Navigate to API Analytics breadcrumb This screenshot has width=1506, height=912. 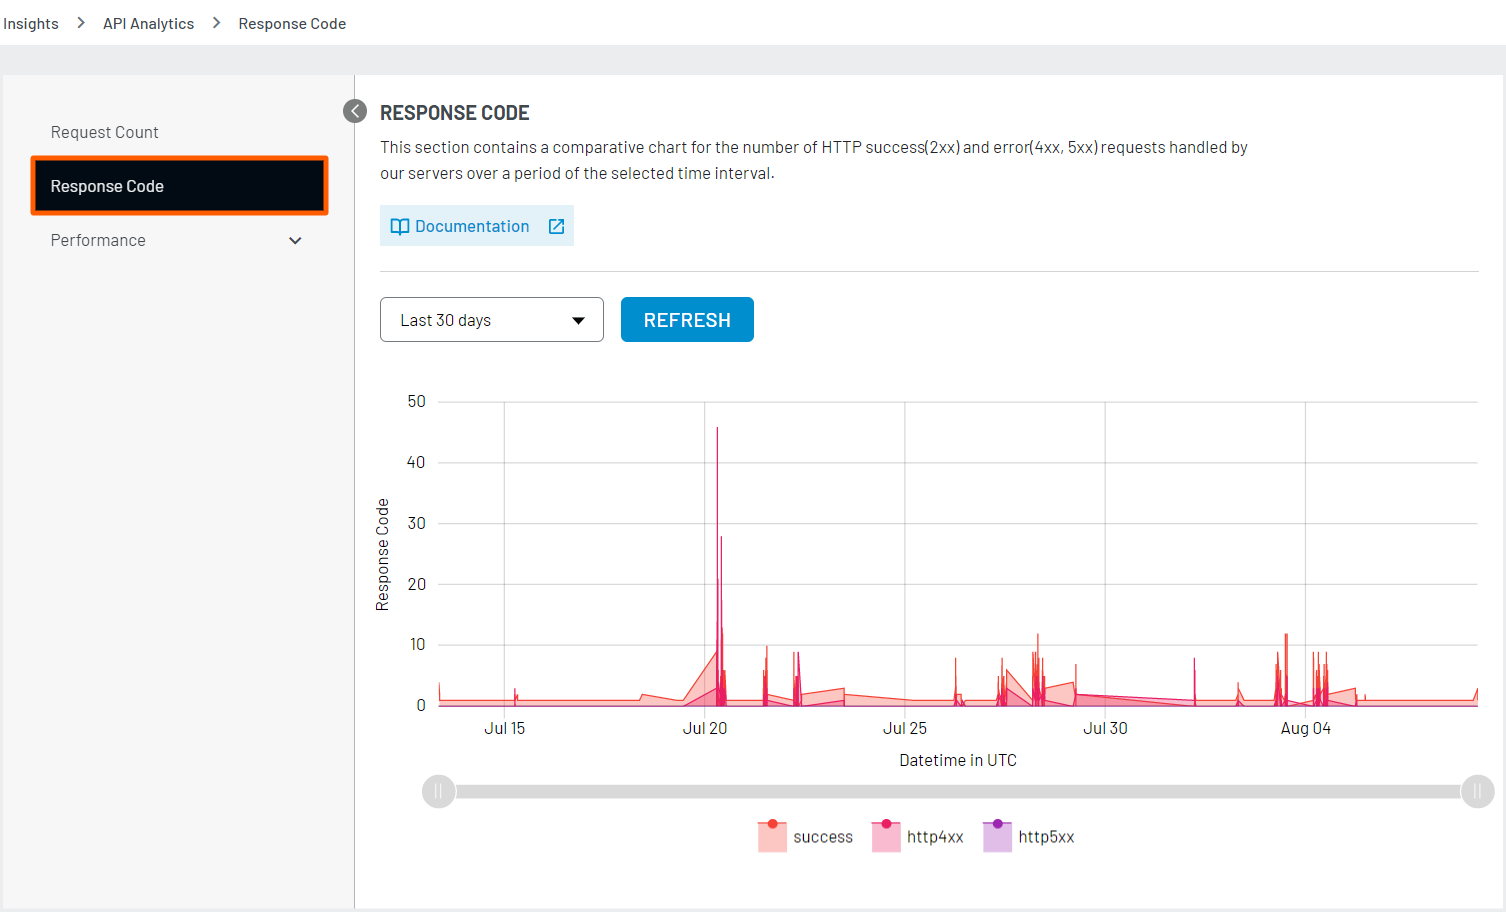pos(148,24)
